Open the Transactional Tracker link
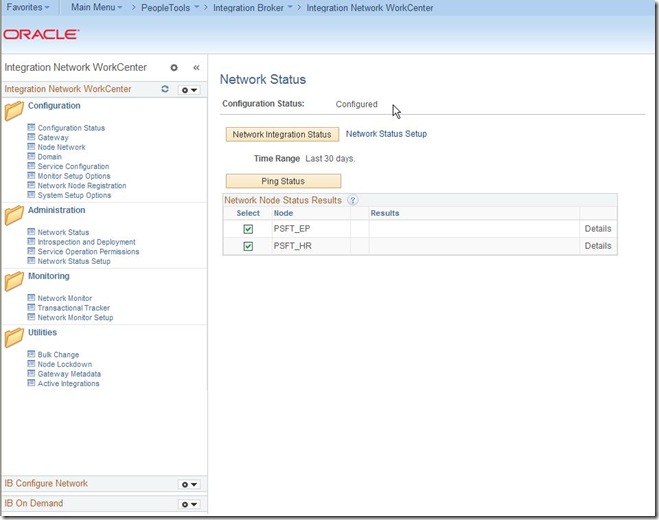Image resolution: width=659 pixels, height=520 pixels. 74,308
